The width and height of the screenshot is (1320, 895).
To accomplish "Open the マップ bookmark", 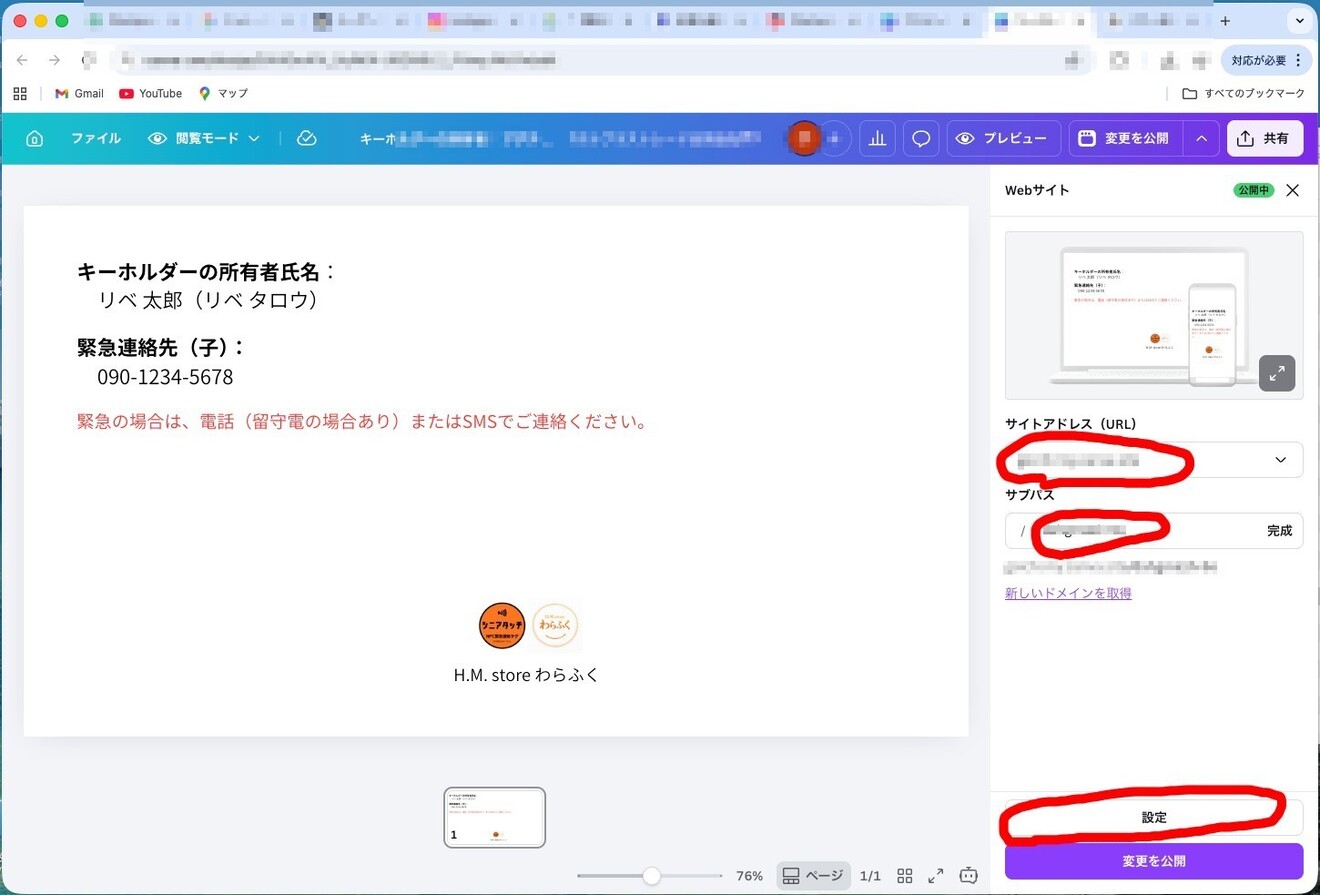I will (223, 93).
